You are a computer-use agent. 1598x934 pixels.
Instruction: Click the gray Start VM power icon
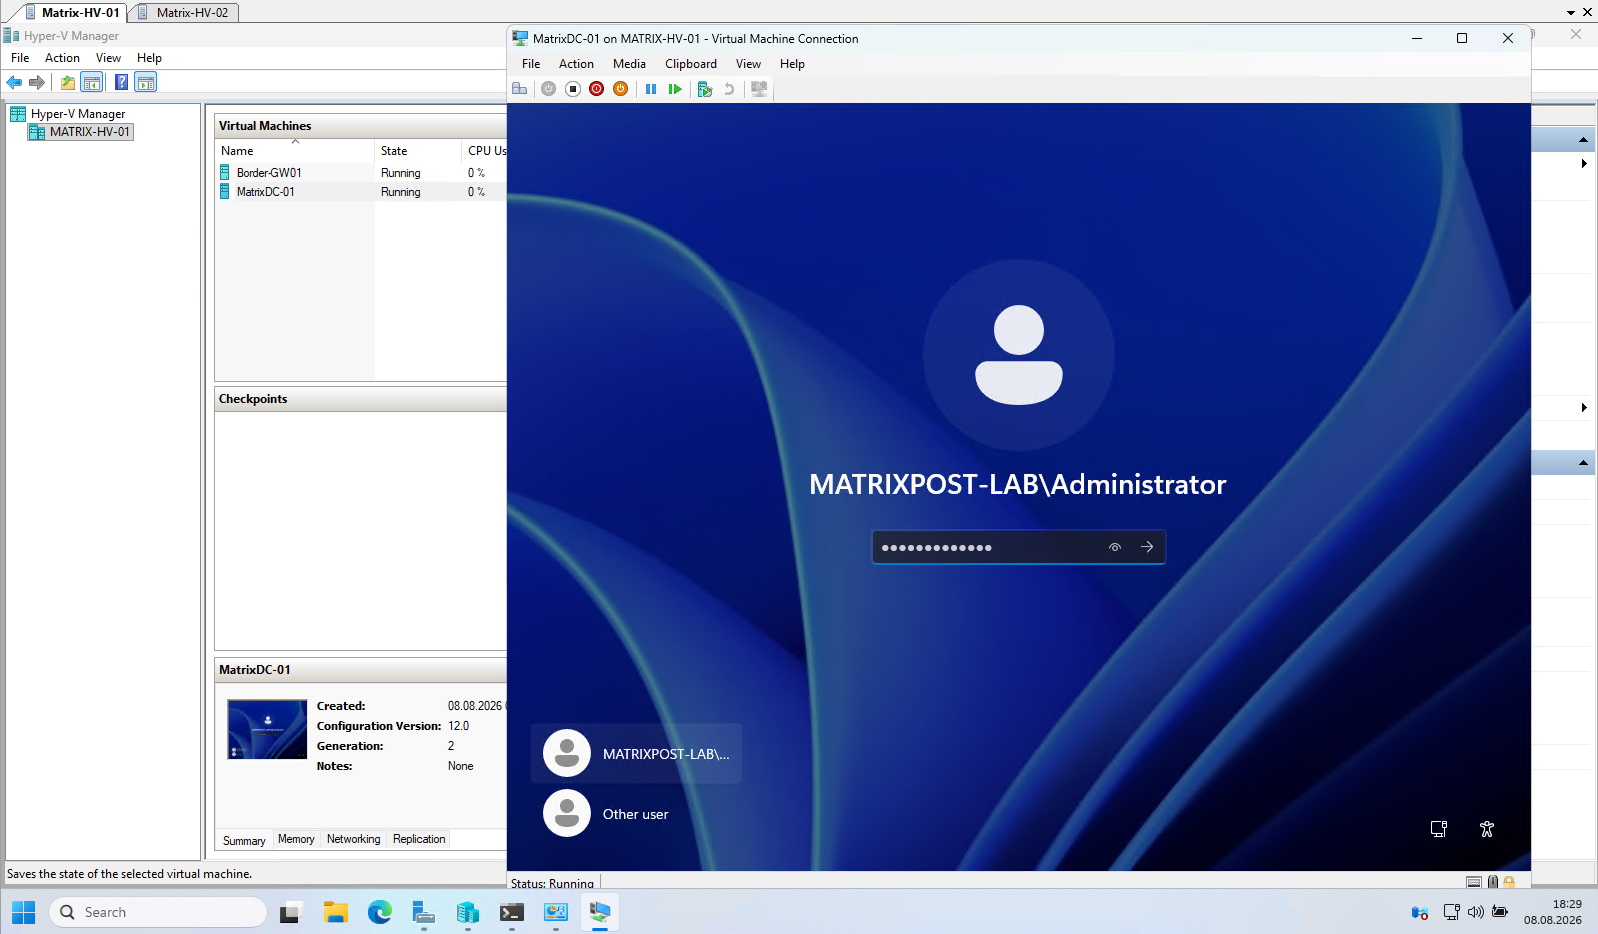[x=548, y=89]
